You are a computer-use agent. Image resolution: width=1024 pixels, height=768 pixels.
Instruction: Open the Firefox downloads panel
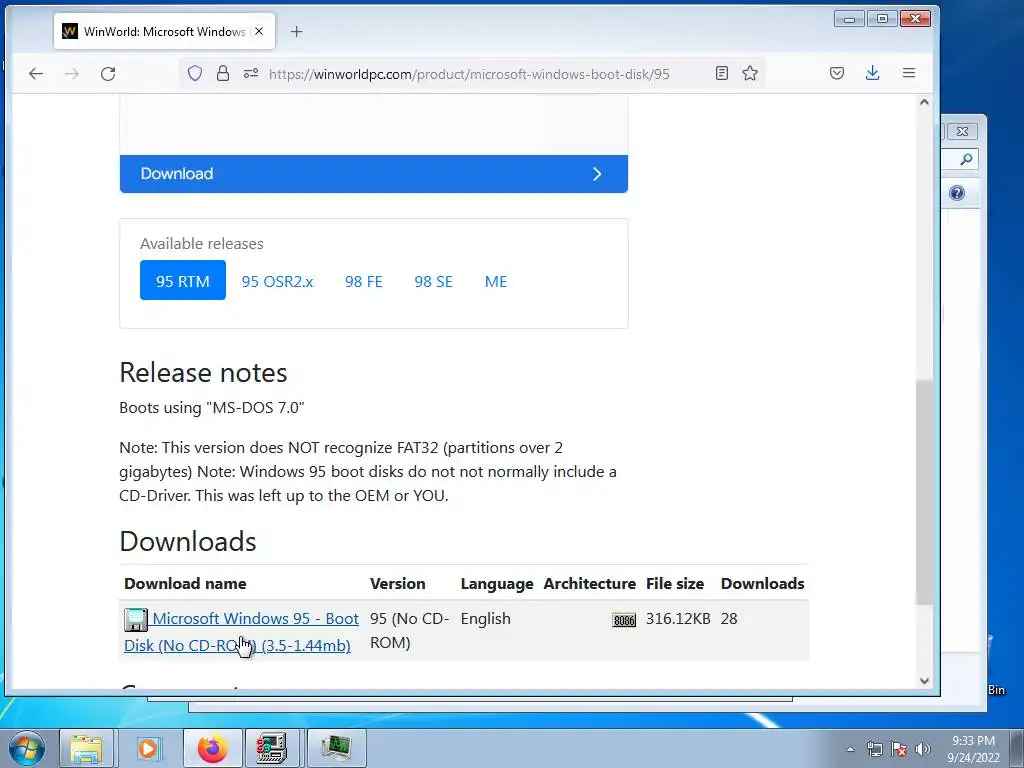[872, 73]
